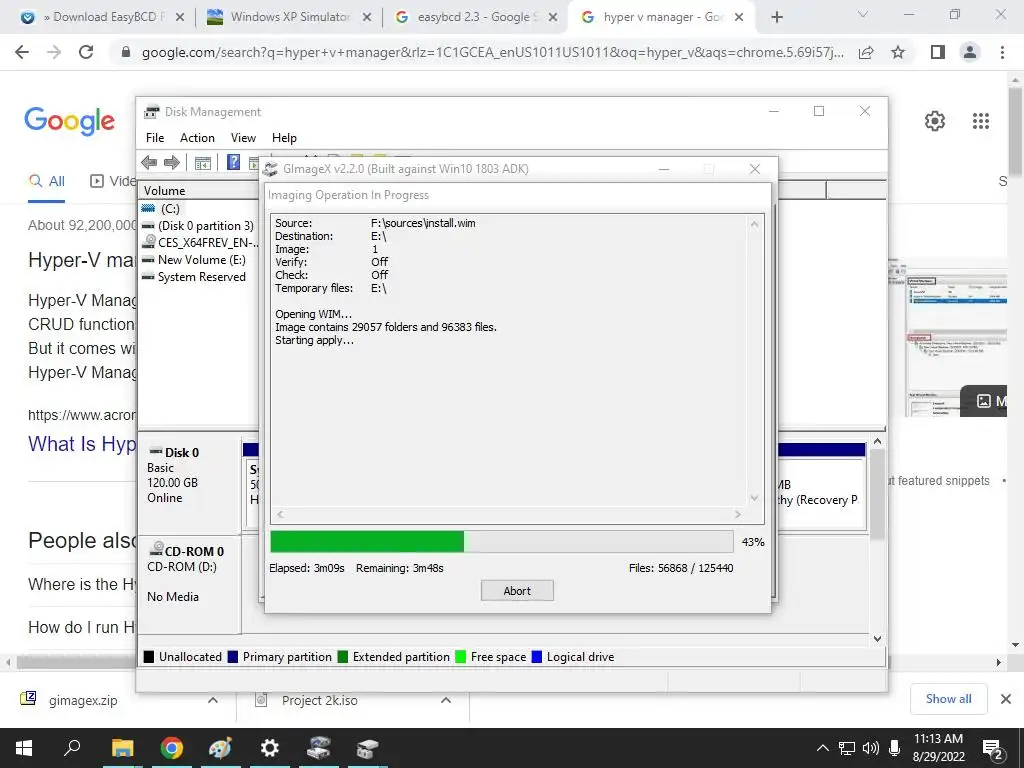Open gimagex.zip downloaded file

click(83, 701)
